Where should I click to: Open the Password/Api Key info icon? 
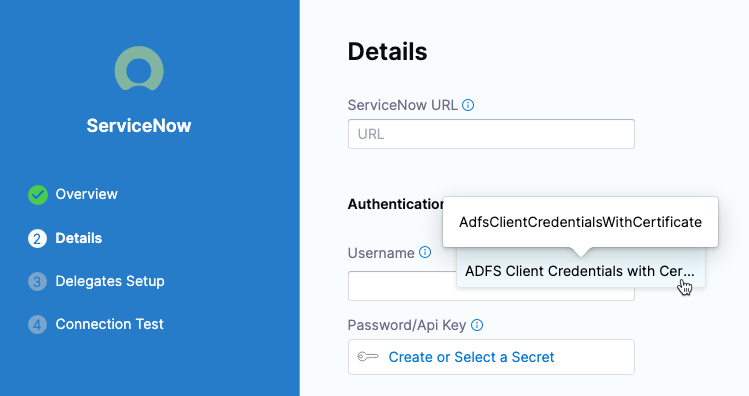tap(477, 325)
